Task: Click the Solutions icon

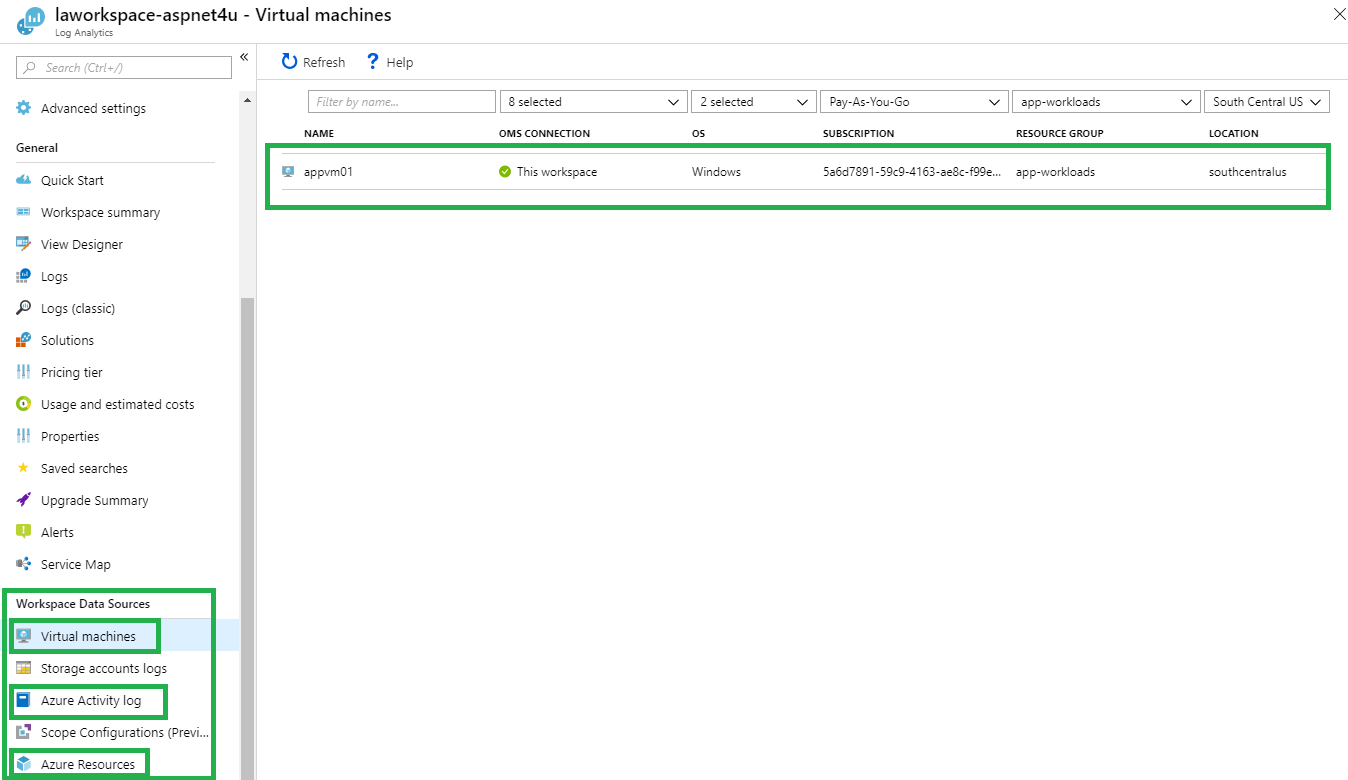Action: (24, 340)
